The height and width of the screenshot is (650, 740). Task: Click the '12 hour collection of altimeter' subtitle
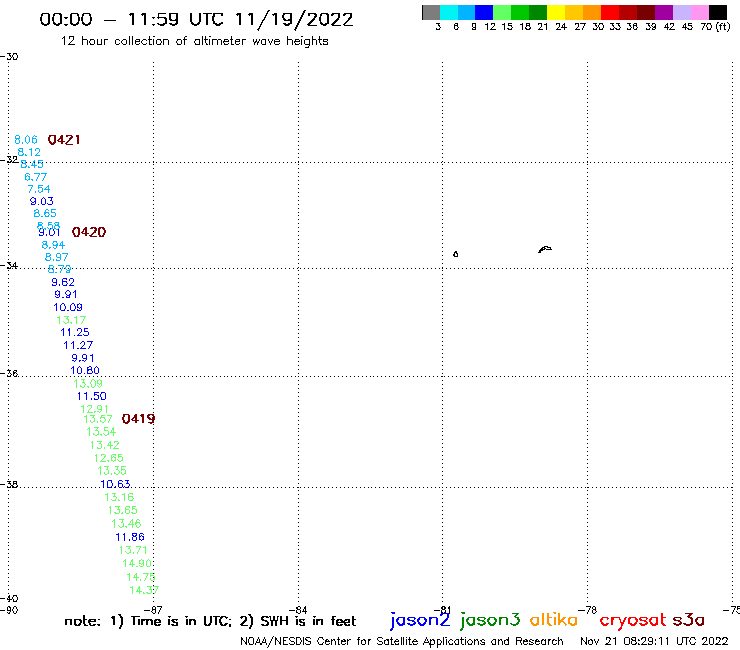pos(194,41)
